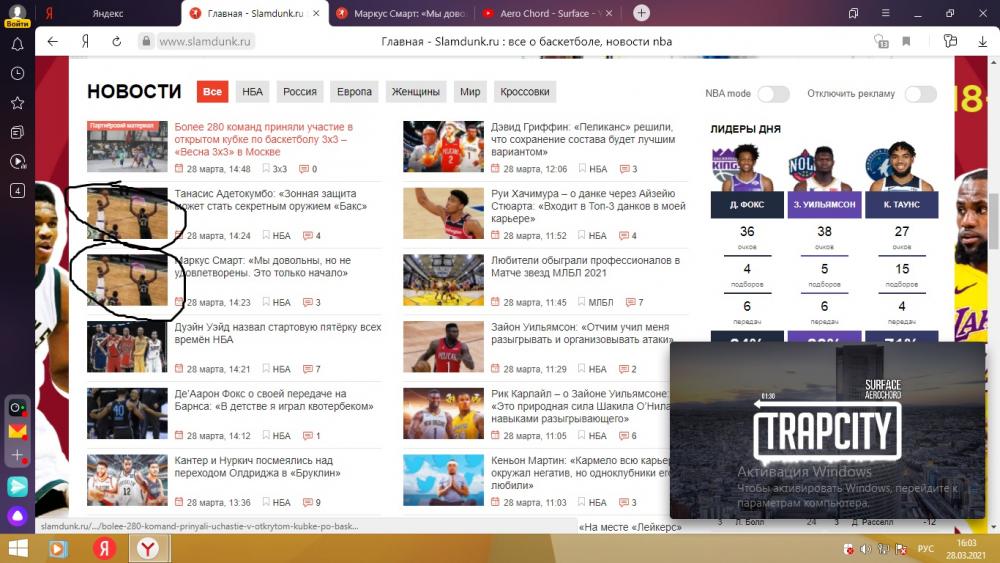Bookmark this page using the address bar flag
This screenshot has height=563, width=1000.
906,42
